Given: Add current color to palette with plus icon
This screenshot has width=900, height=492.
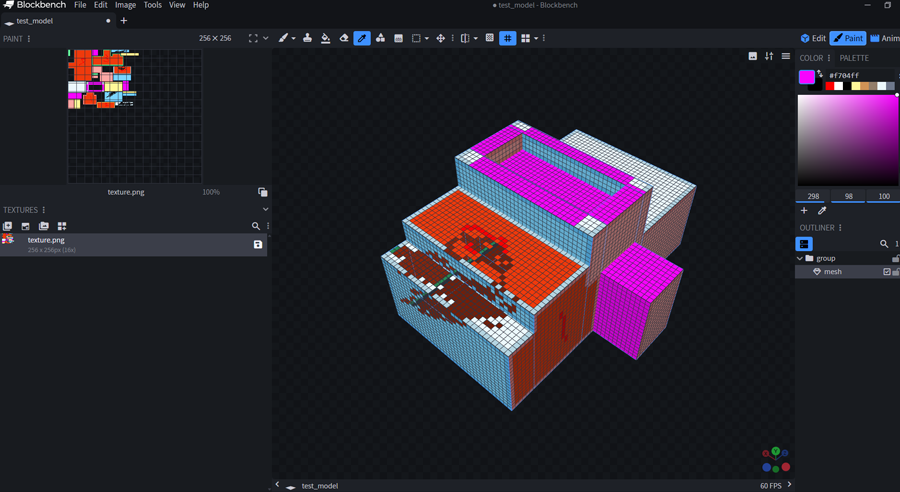Looking at the screenshot, I should (804, 211).
